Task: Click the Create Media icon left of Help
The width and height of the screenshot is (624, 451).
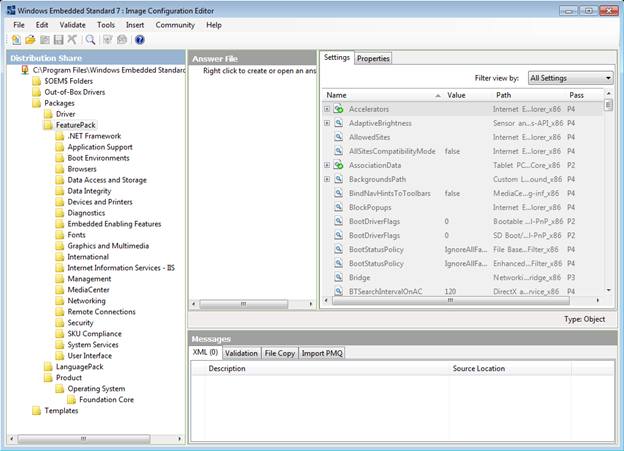Action: point(122,40)
